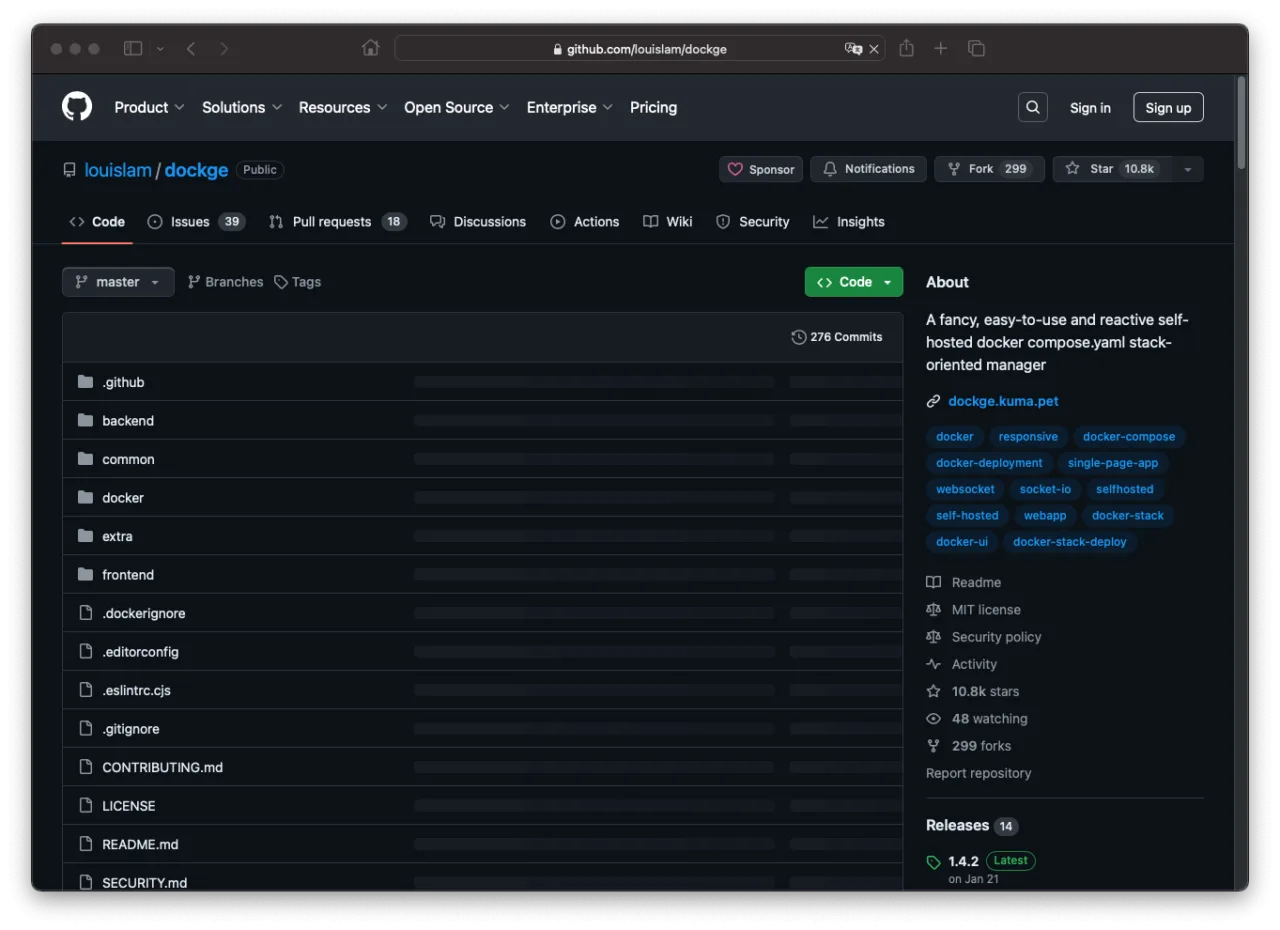Open Safari sidebar dropdown chevron
The image size is (1280, 930).
[x=160, y=48]
